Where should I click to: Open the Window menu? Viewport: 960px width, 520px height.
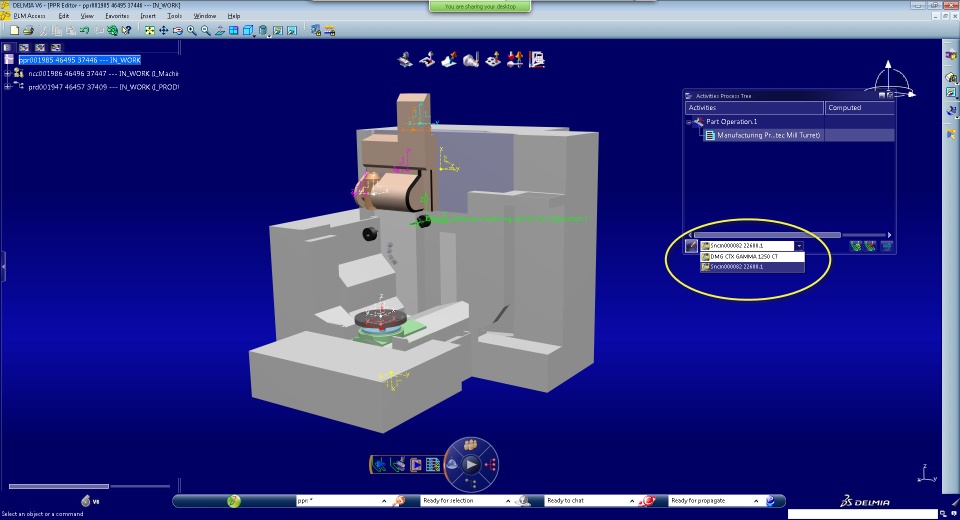click(x=204, y=16)
